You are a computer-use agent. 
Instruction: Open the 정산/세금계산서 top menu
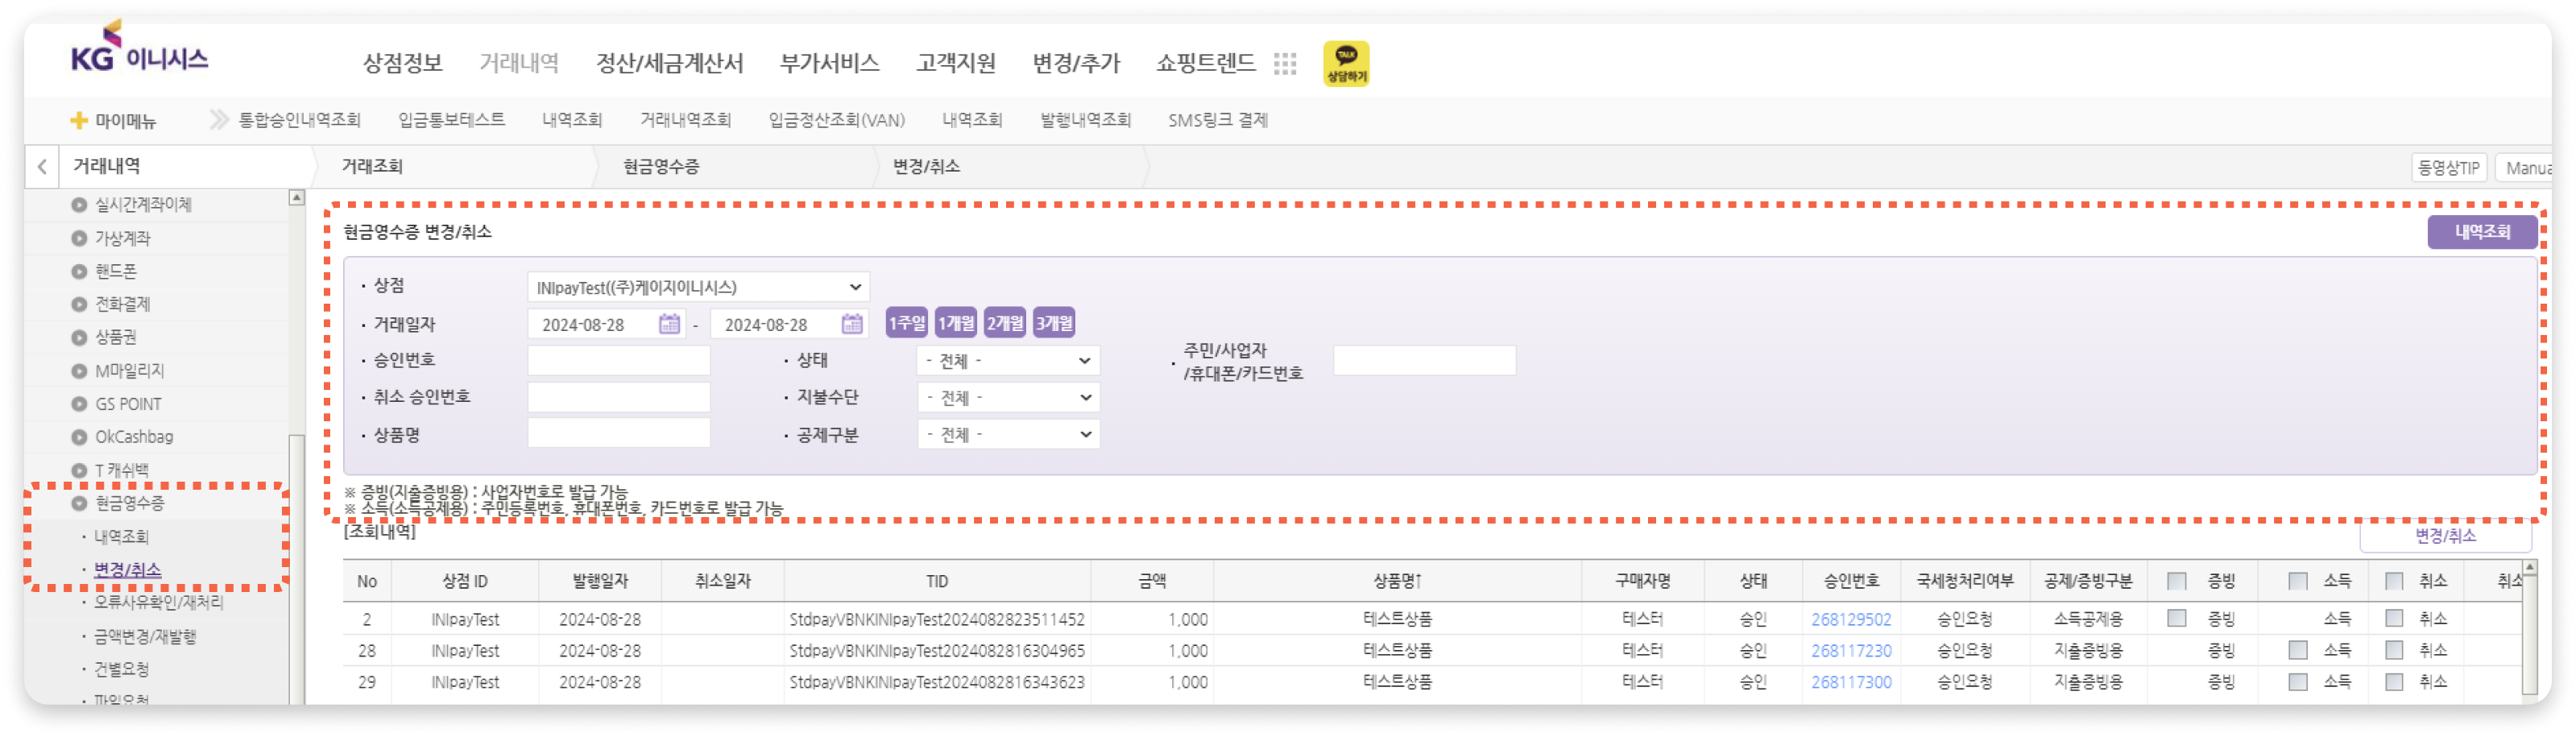click(x=670, y=63)
